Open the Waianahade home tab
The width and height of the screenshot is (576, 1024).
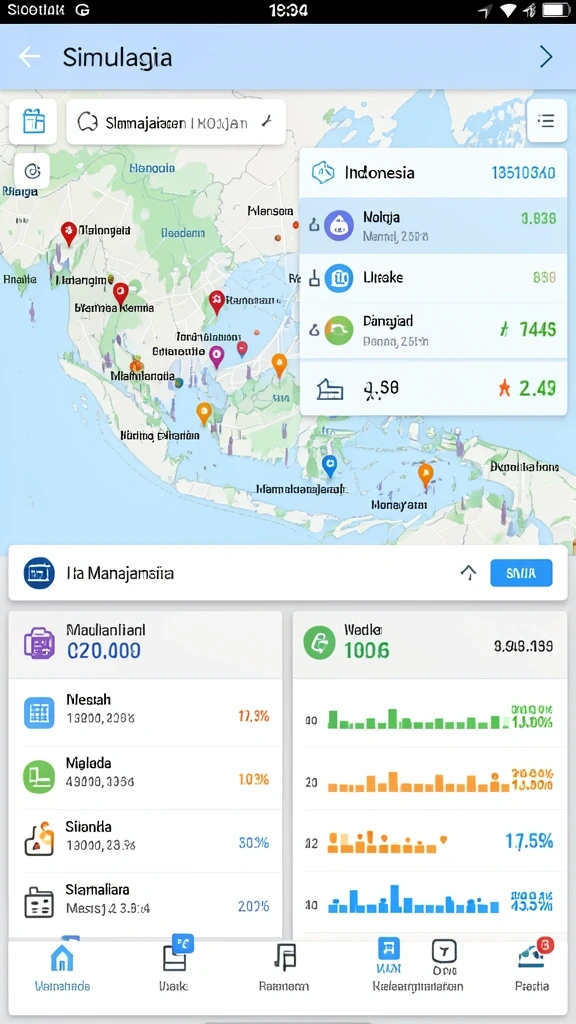[x=62, y=967]
